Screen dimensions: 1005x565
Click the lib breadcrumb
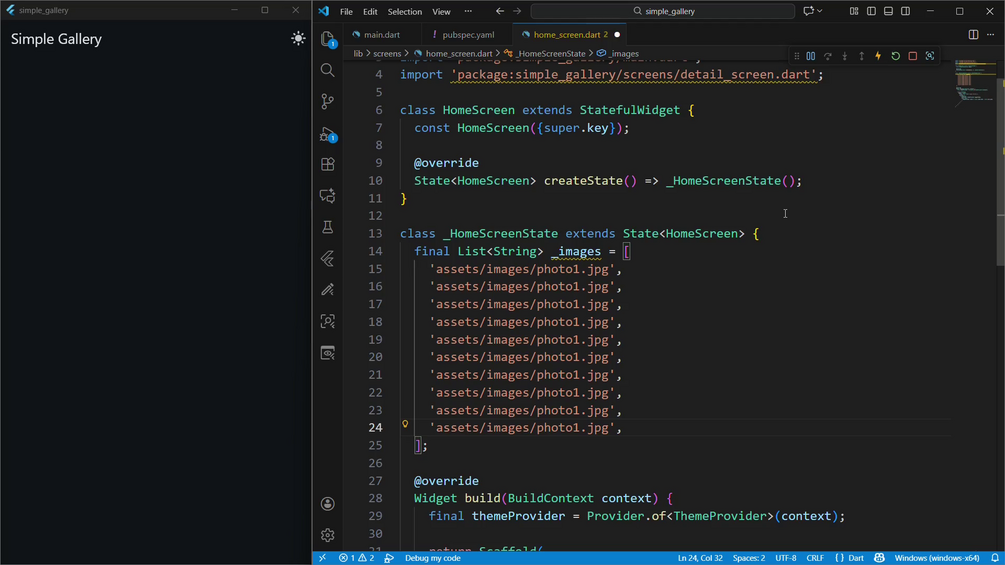point(358,54)
